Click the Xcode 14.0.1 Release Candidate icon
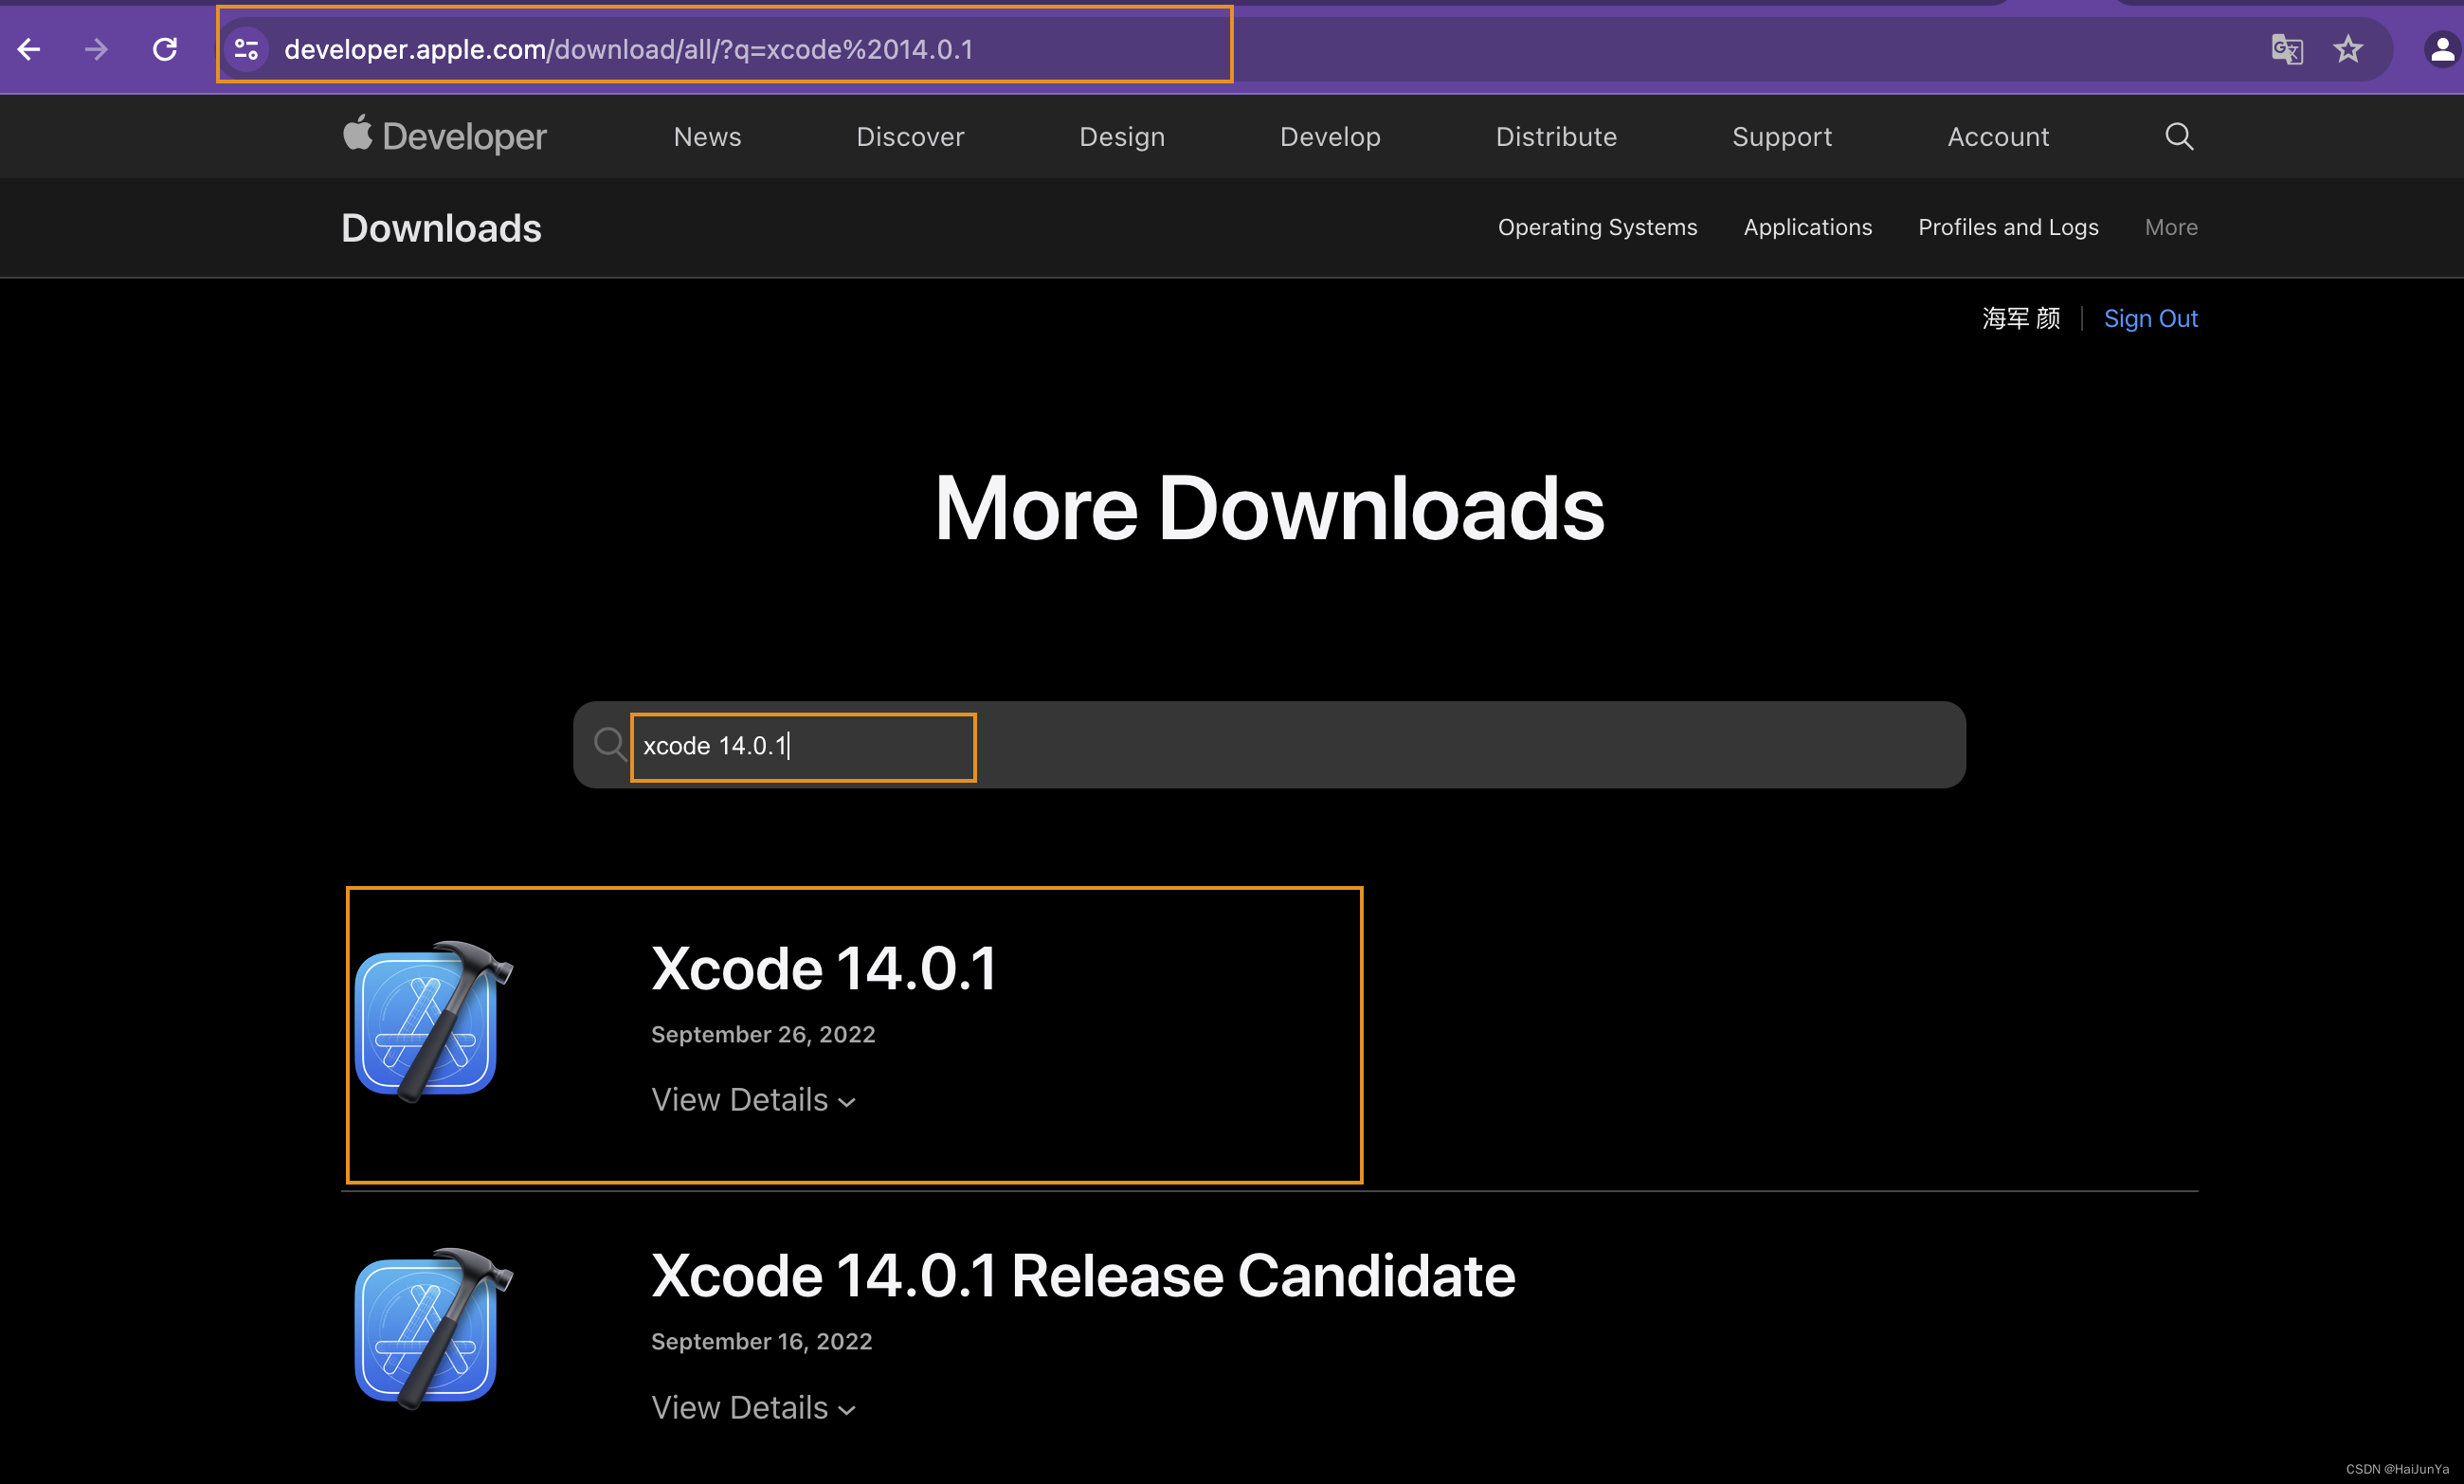The image size is (2464, 1484). coord(437,1330)
